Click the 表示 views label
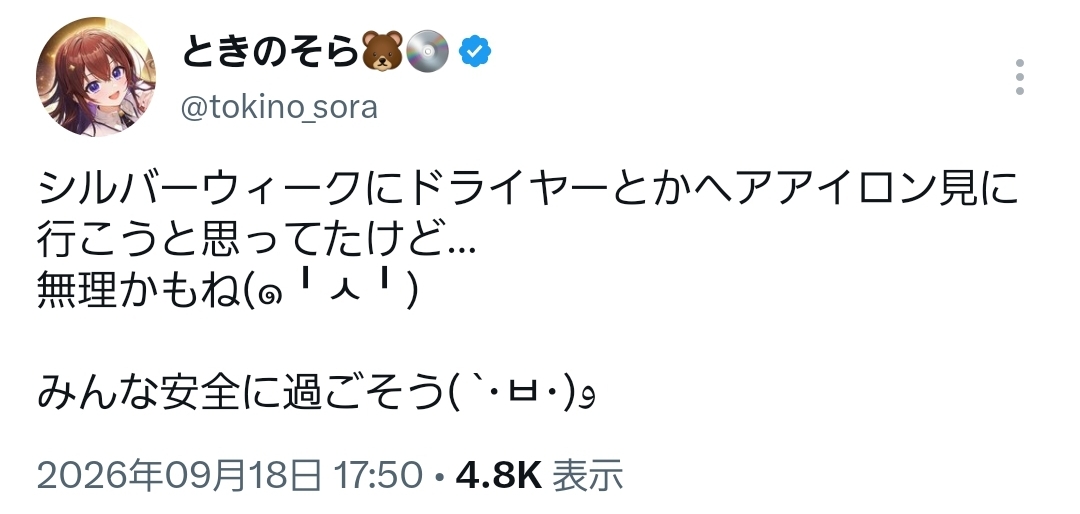Image resolution: width=1080 pixels, height=514 pixels. [x=588, y=476]
